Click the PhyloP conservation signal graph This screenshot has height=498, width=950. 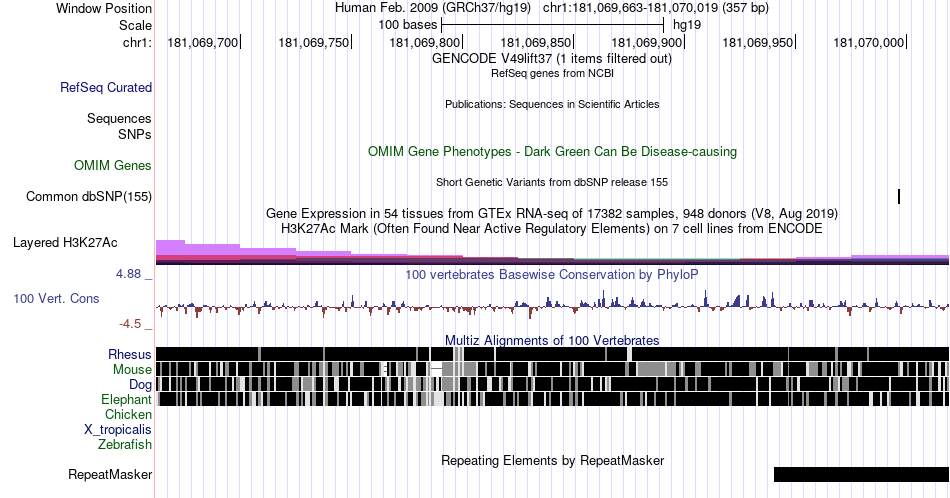552,305
